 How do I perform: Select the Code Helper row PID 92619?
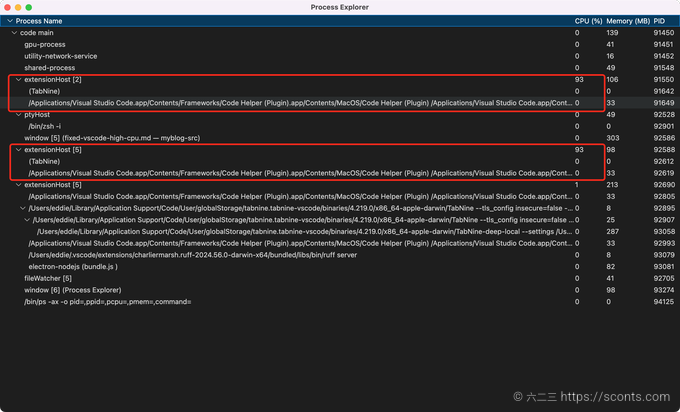[340, 173]
